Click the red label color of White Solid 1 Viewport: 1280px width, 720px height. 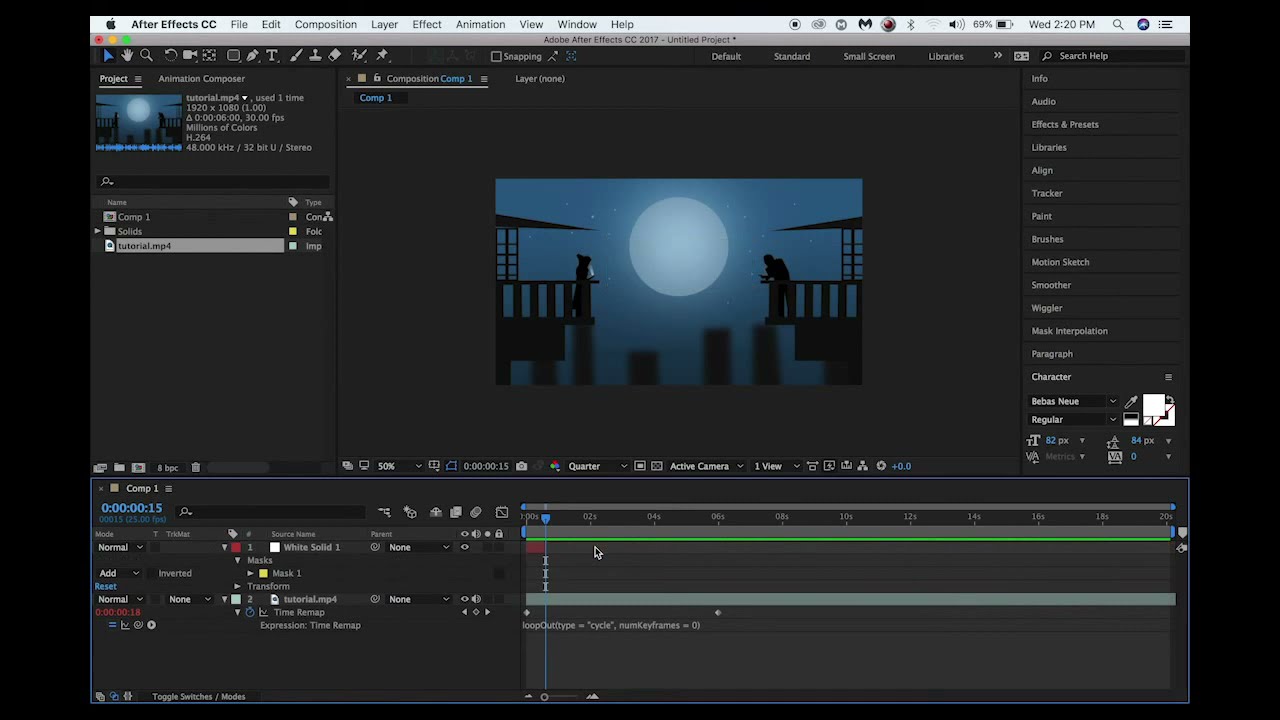tap(236, 547)
